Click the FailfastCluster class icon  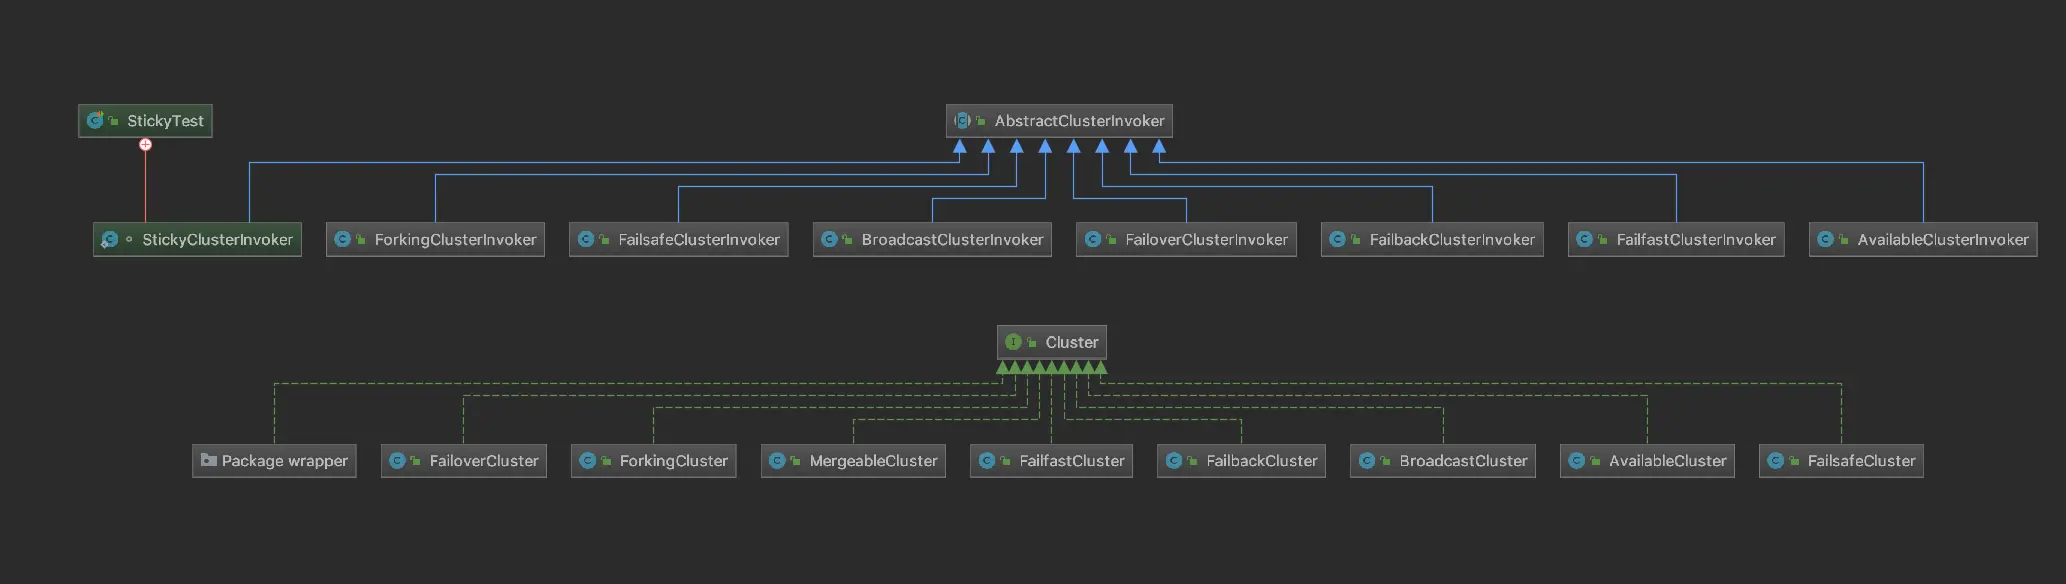pyautogui.click(x=987, y=460)
